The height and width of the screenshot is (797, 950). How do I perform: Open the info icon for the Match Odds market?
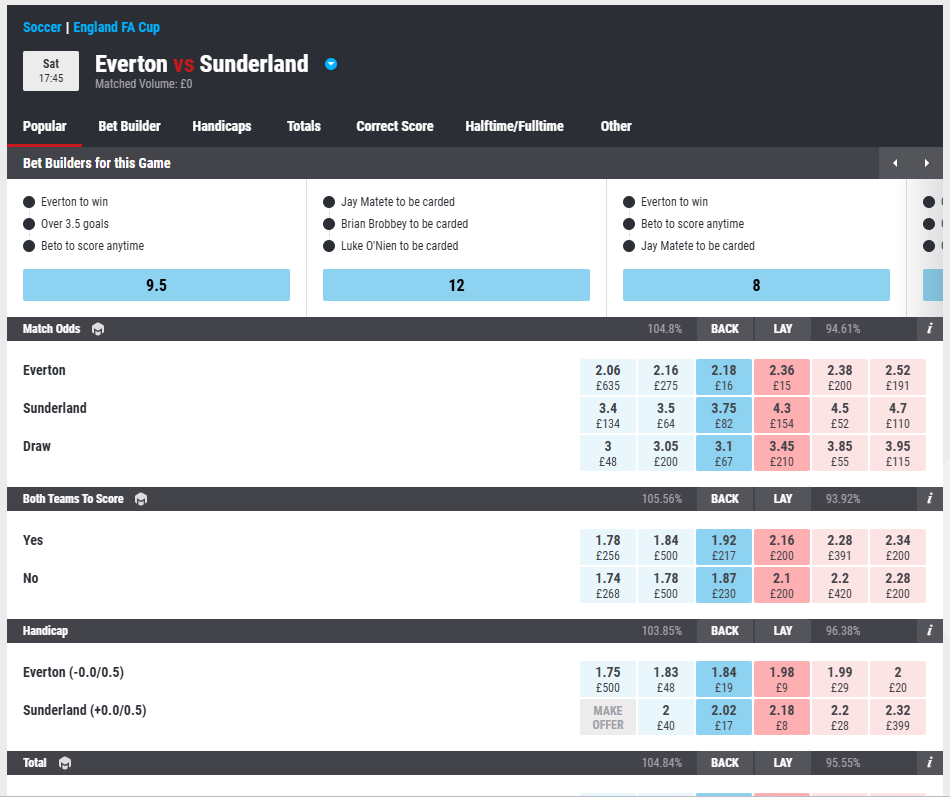point(928,328)
